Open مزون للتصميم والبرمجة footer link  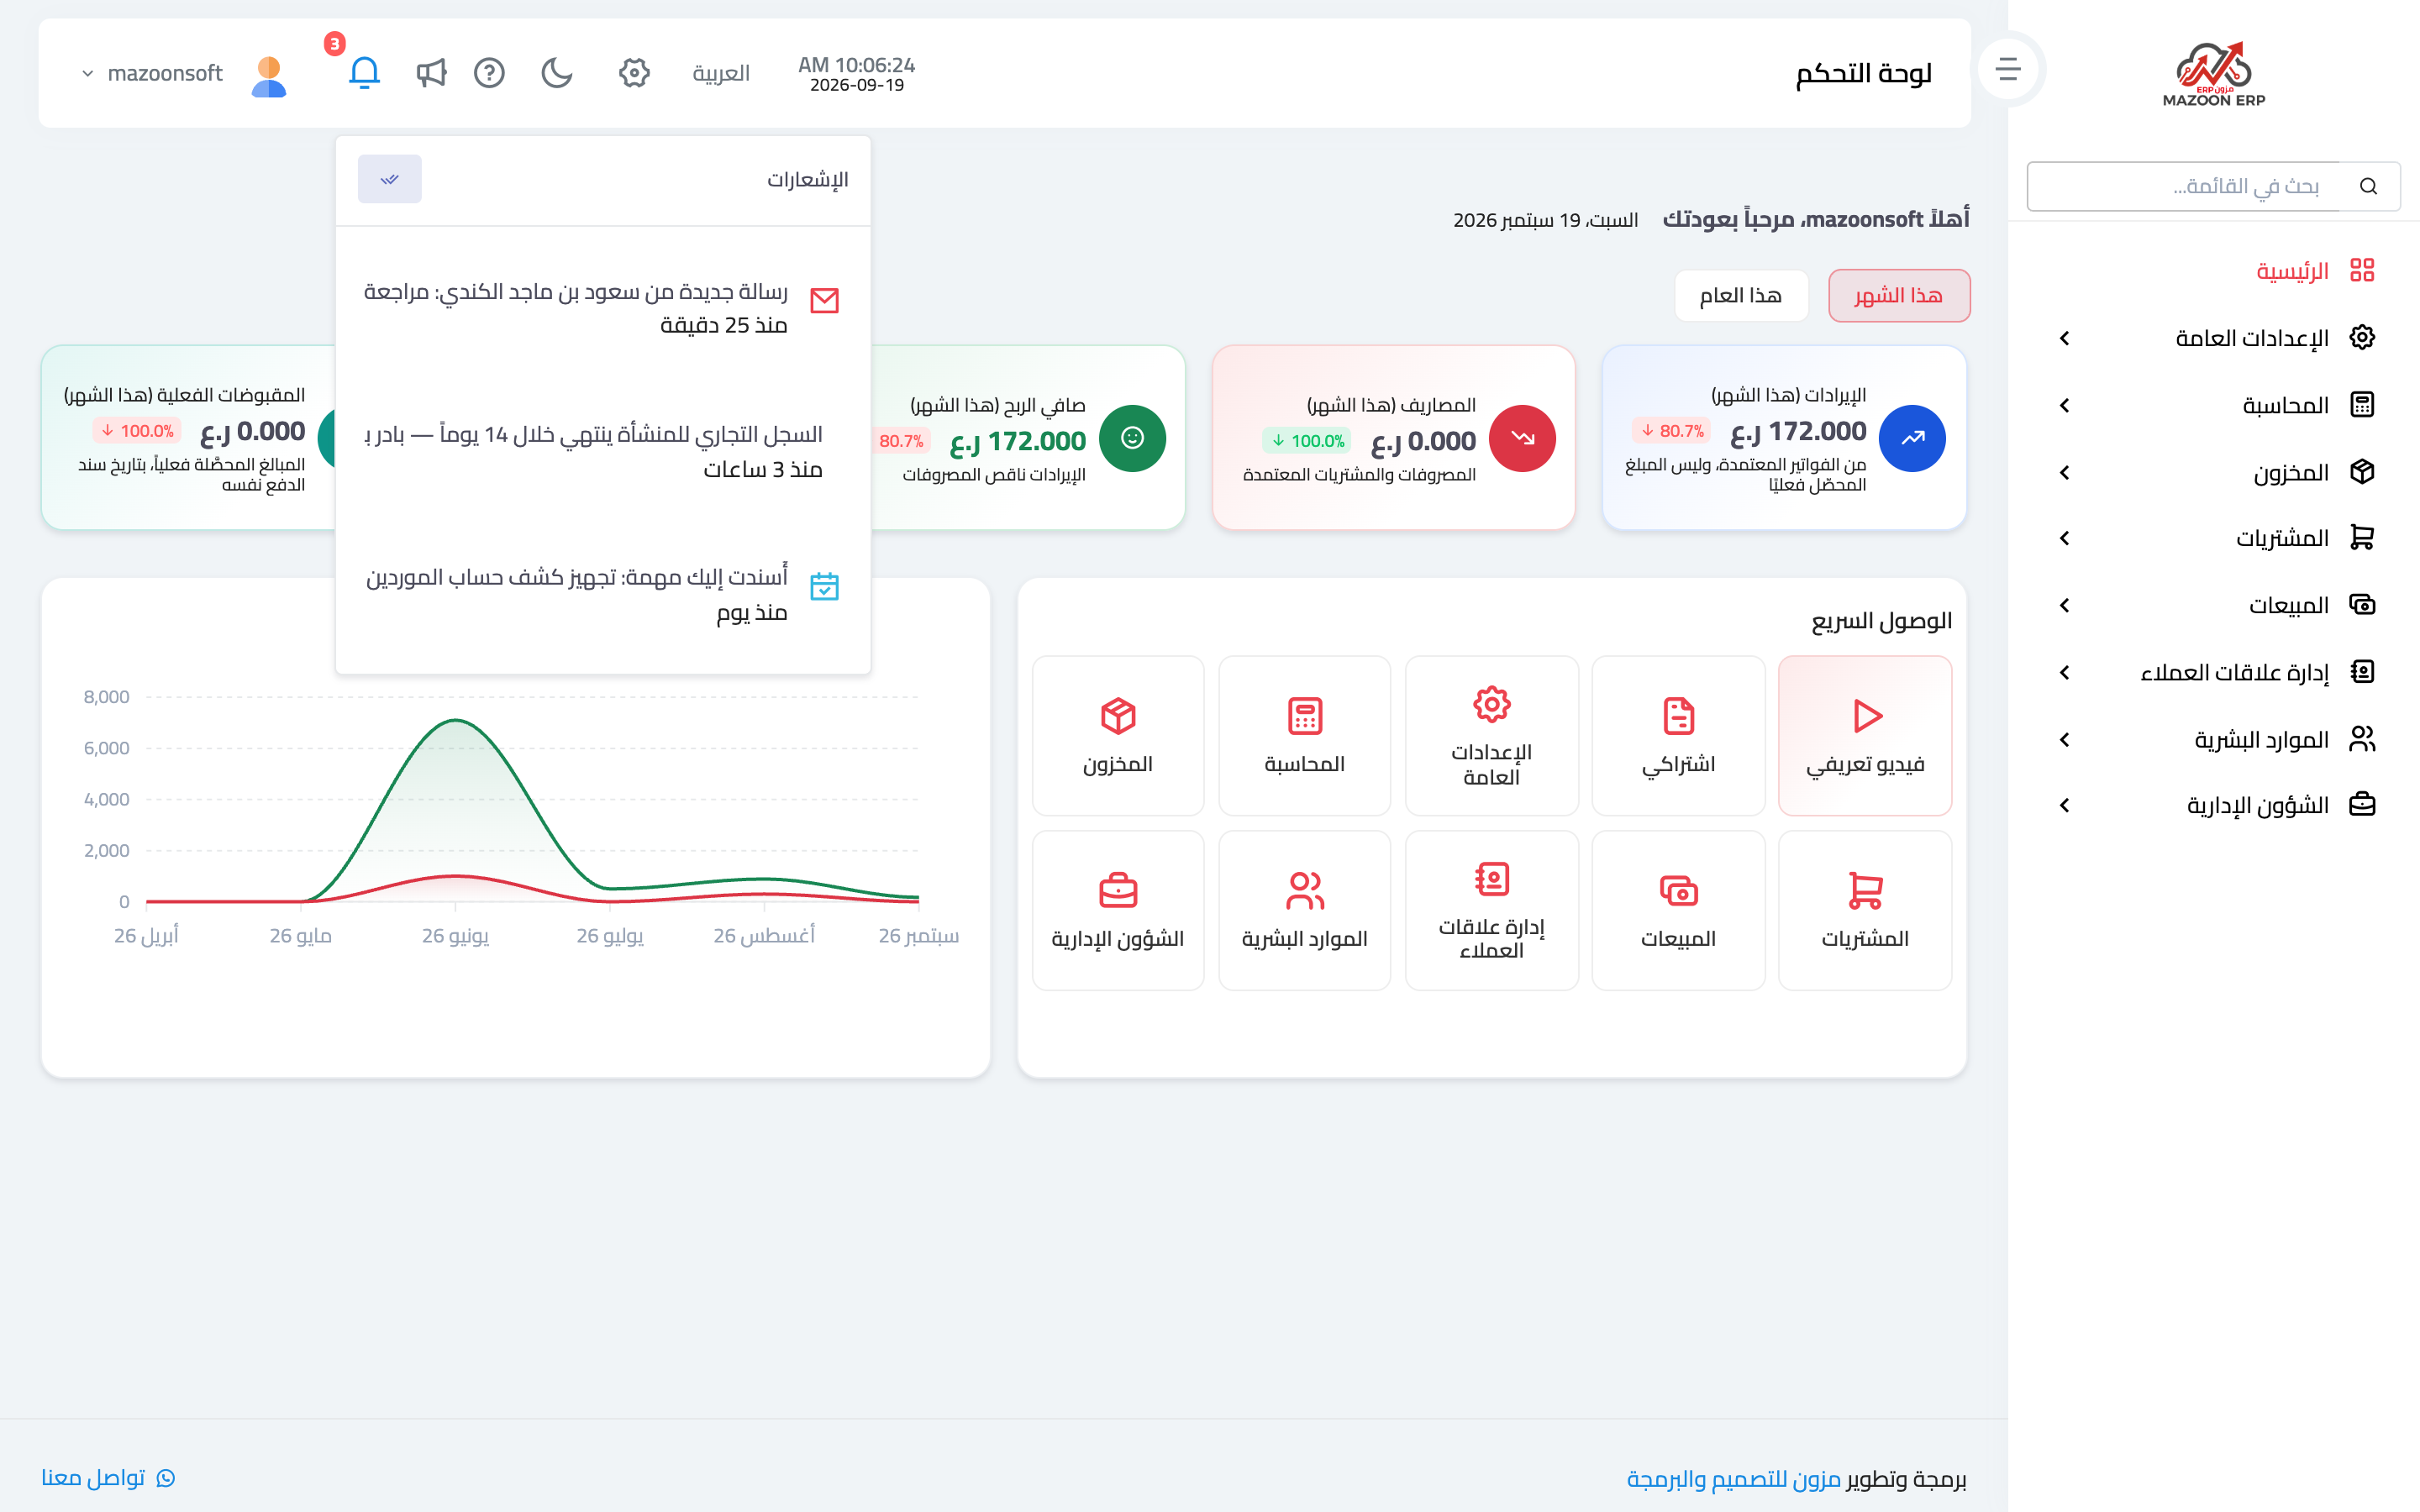click(x=1734, y=1478)
